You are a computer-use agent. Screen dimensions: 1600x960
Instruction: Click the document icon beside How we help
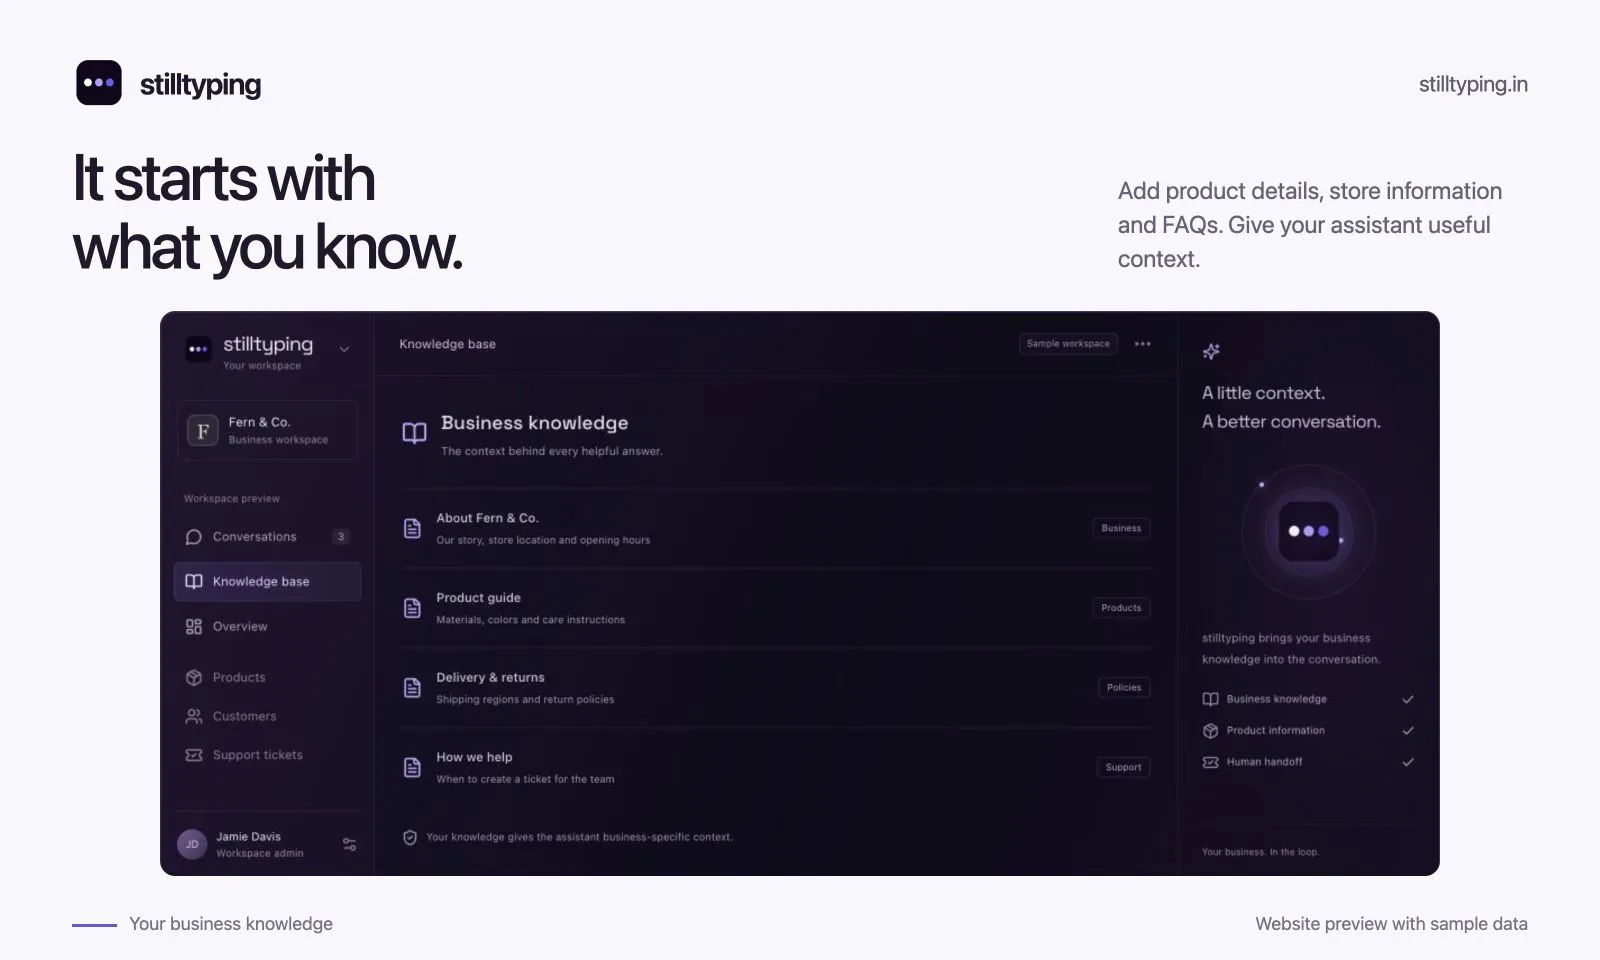(412, 768)
